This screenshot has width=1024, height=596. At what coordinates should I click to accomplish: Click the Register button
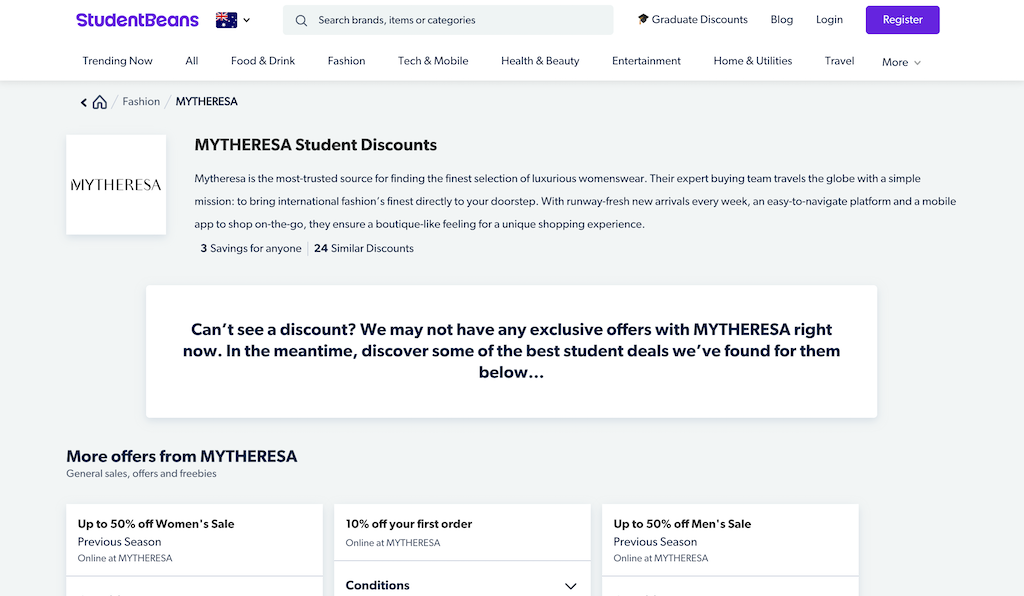coord(902,19)
